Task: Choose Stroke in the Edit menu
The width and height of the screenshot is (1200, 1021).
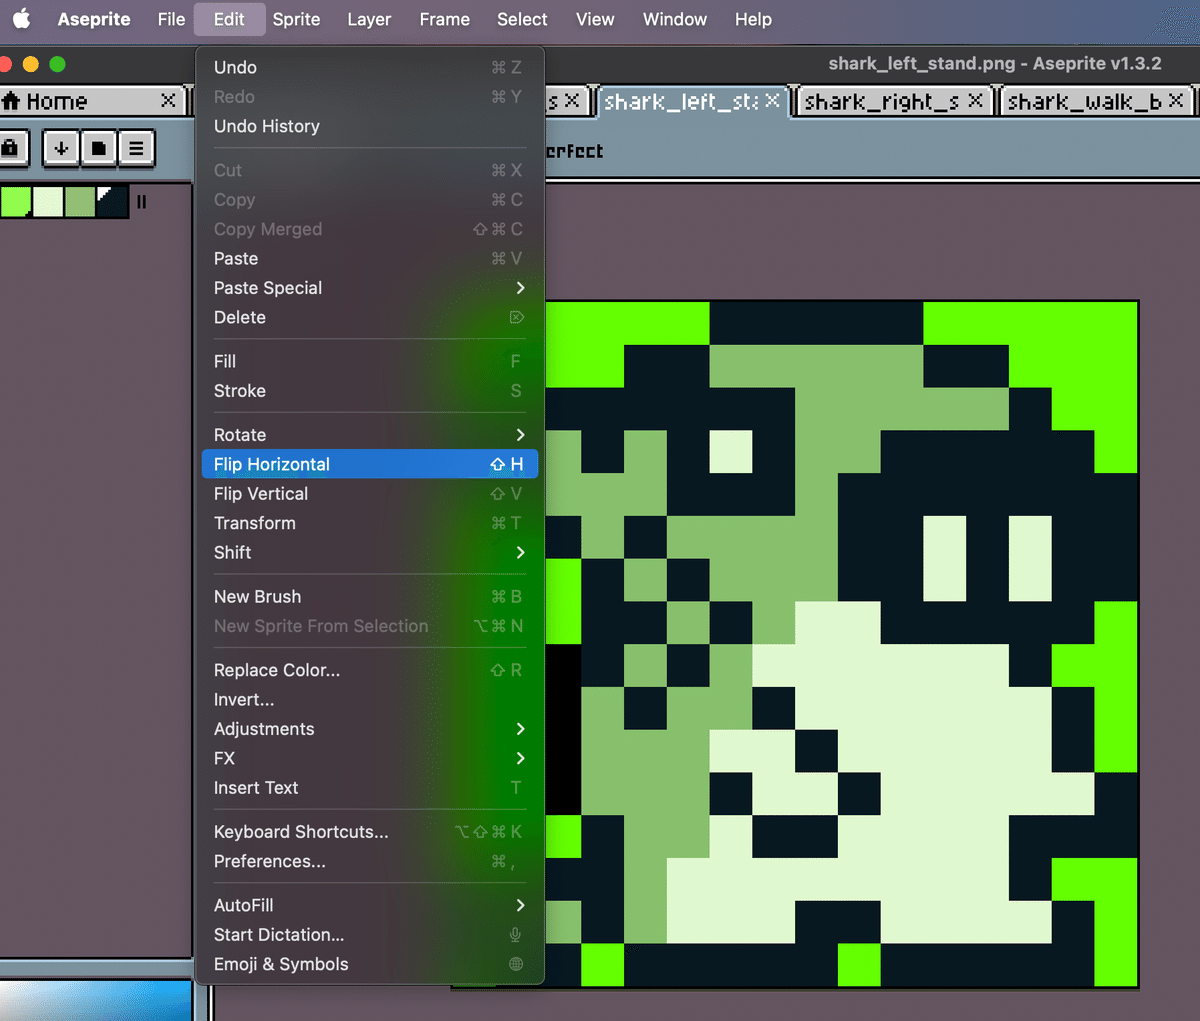Action: tap(370, 391)
